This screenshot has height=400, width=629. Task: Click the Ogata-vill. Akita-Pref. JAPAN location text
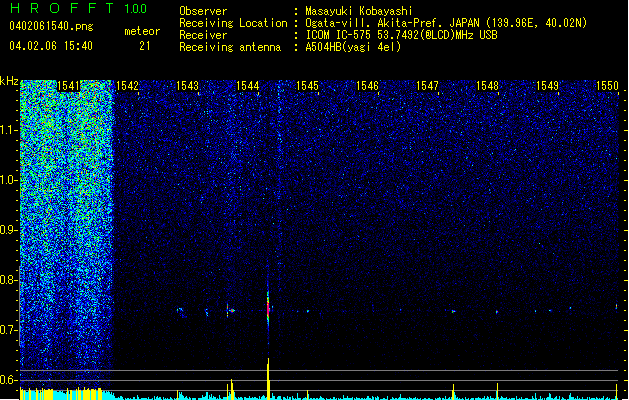pos(446,23)
